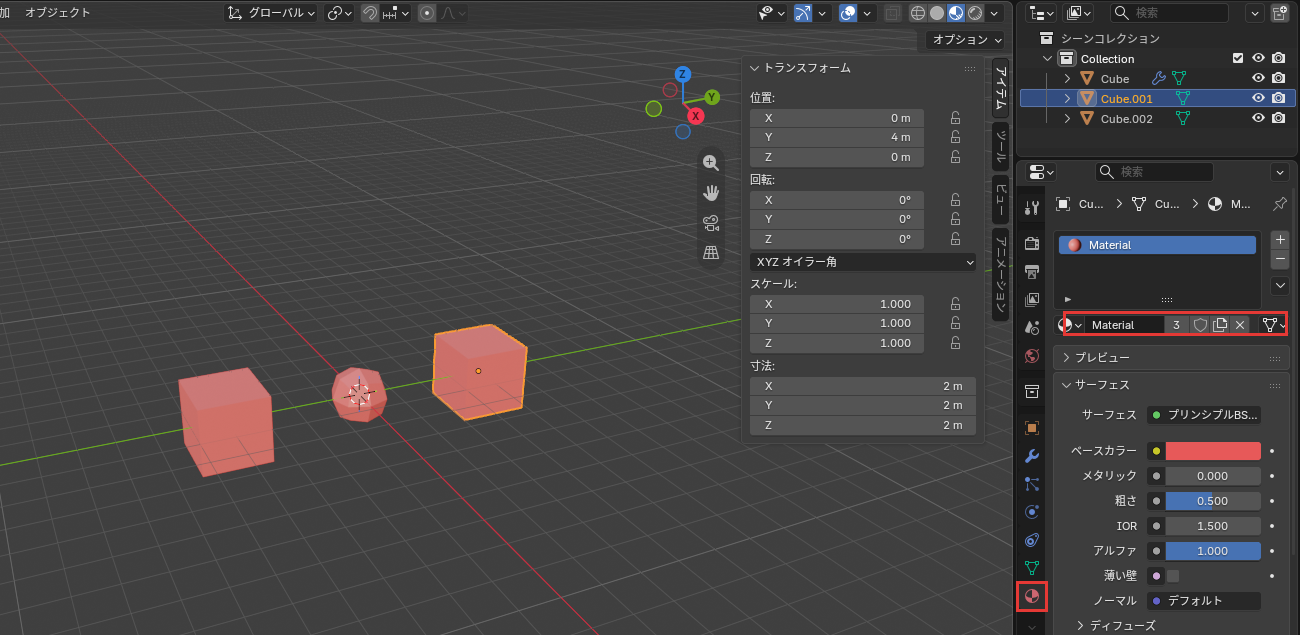Click the 位置 Y field showing 4 m
Viewport: 1300px width, 635px height.
click(x=837, y=137)
